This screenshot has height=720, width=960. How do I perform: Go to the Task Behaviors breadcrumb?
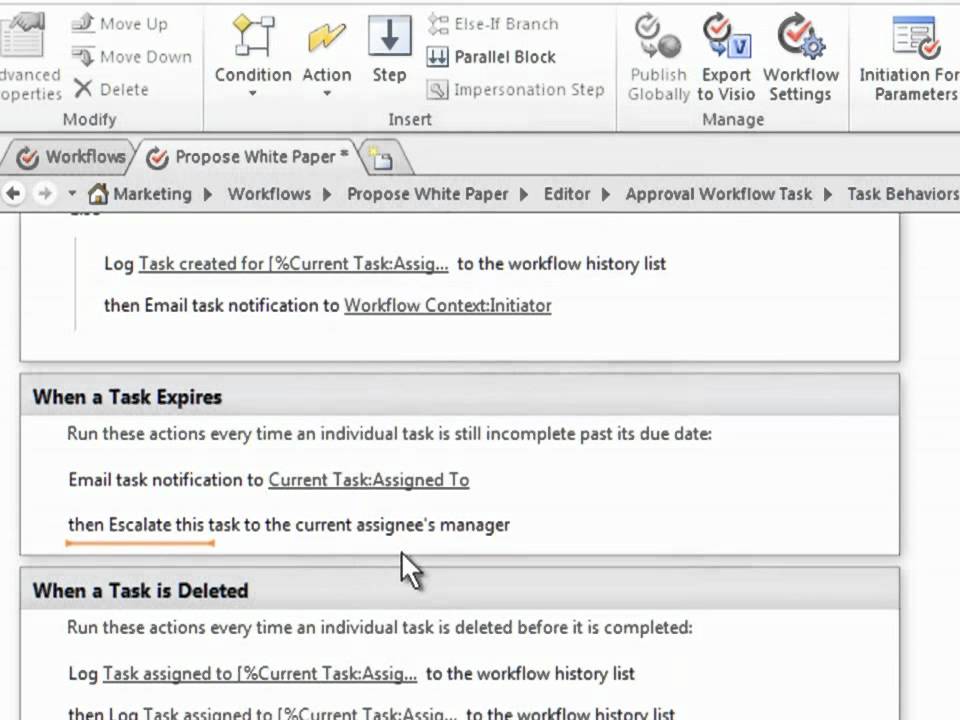click(903, 194)
